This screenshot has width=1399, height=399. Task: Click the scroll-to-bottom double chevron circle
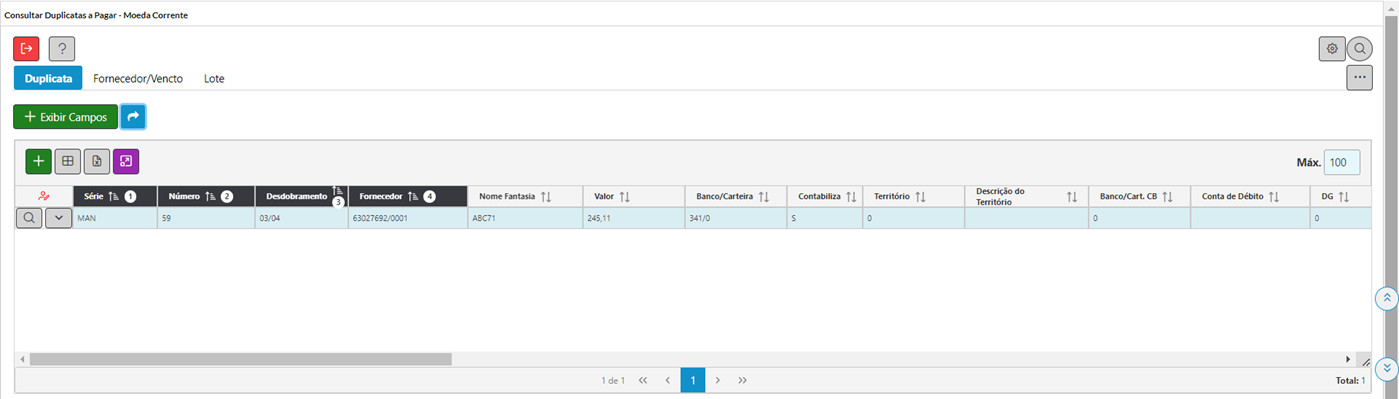pyautogui.click(x=1386, y=369)
